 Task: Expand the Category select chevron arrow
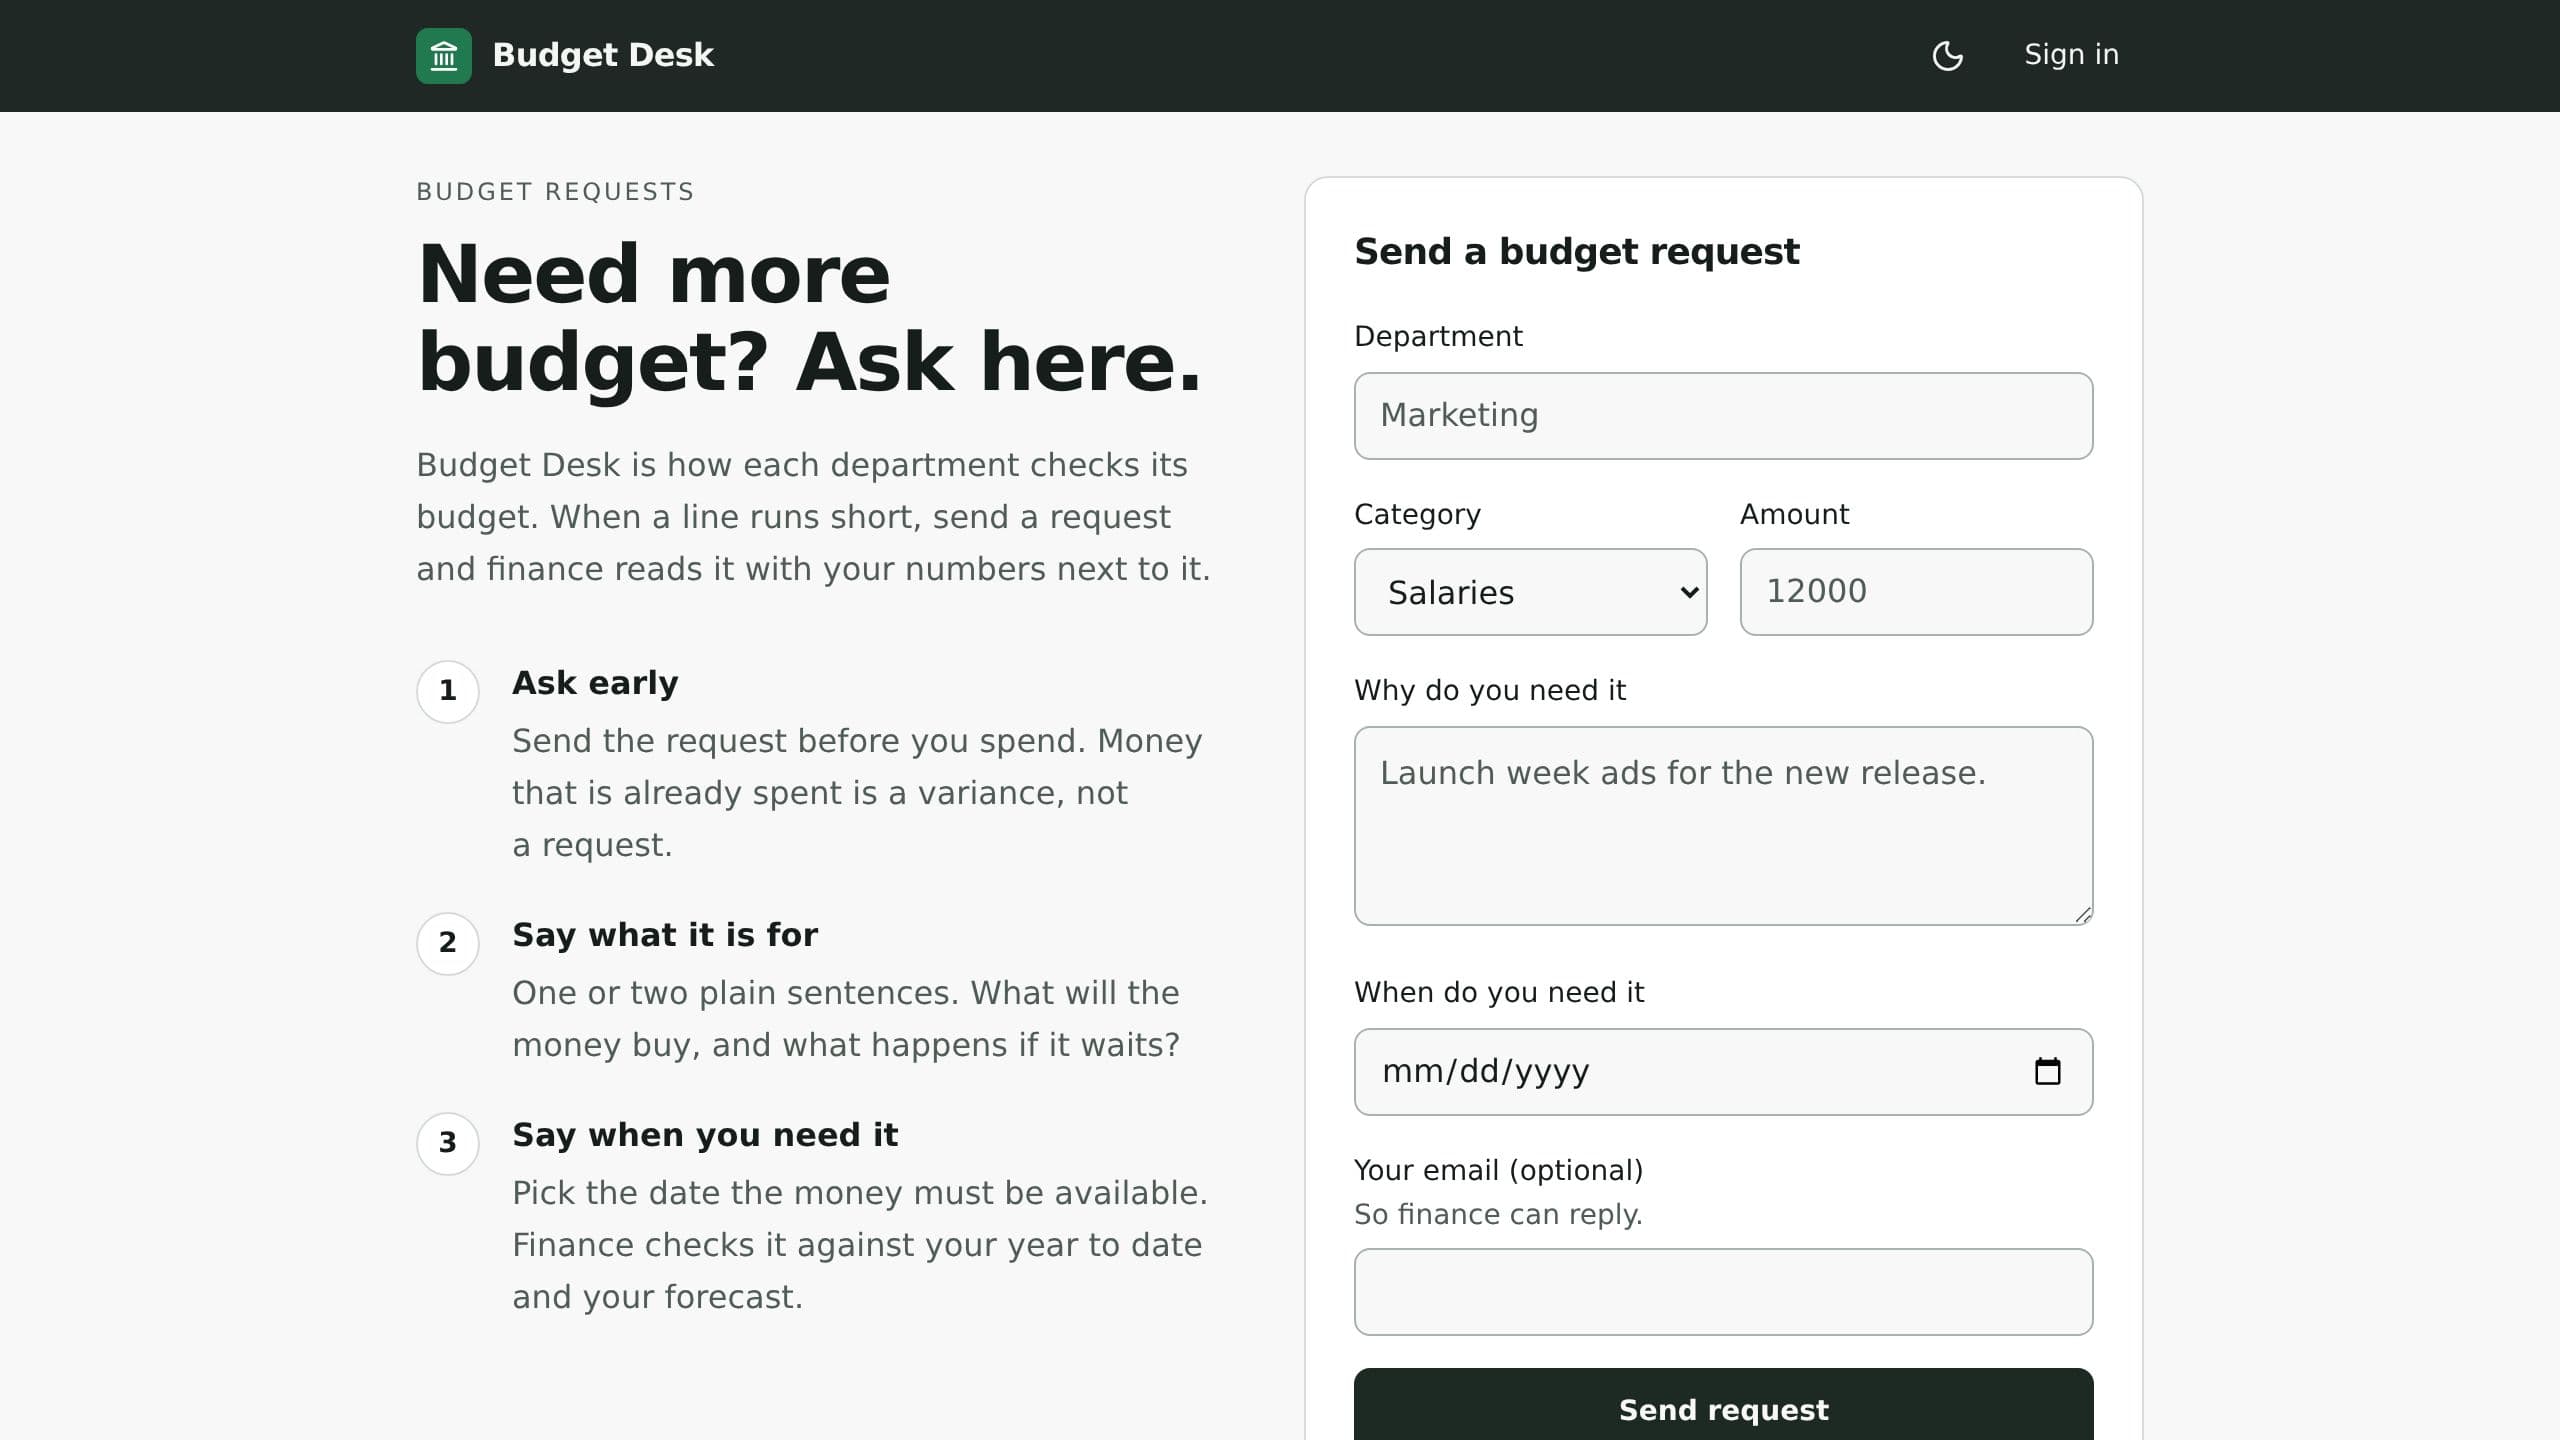(1689, 592)
